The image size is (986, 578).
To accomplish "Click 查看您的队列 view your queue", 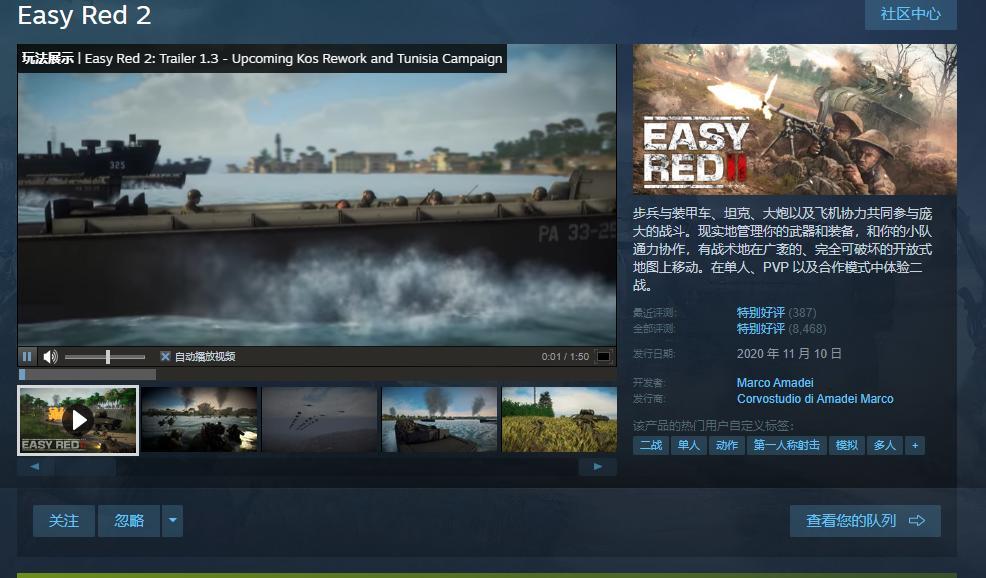I will click(x=865, y=521).
